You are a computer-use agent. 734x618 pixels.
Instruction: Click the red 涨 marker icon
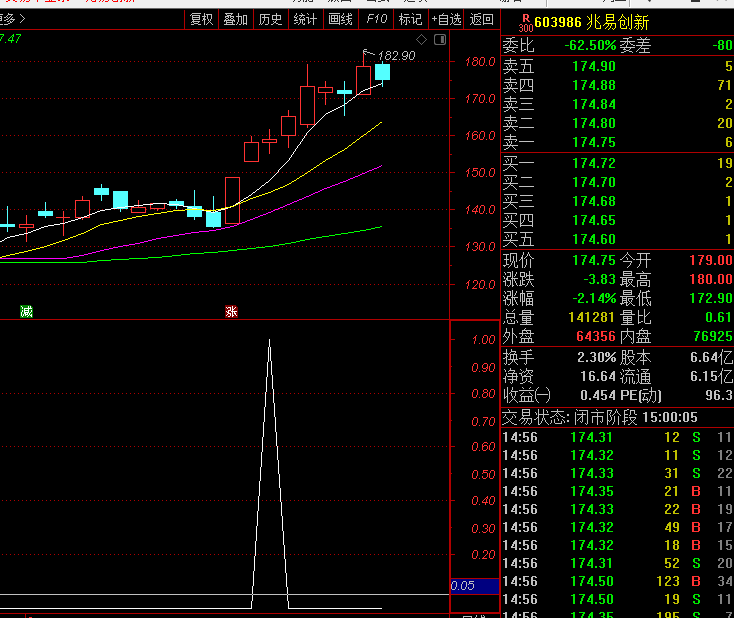point(231,311)
